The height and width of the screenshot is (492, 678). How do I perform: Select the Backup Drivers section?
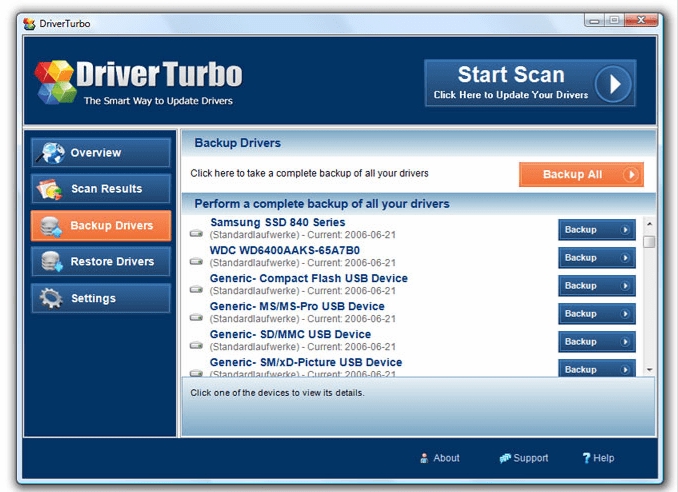(101, 226)
